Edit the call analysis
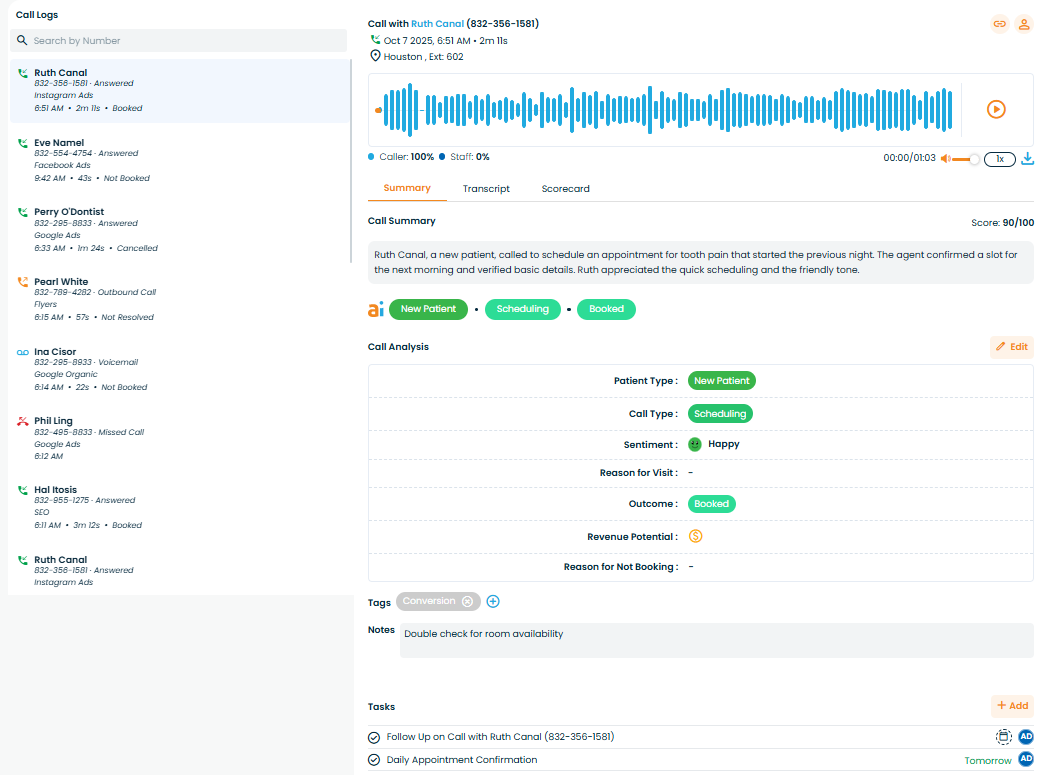Screen dimensions: 1045x775 pyautogui.click(x=1011, y=347)
